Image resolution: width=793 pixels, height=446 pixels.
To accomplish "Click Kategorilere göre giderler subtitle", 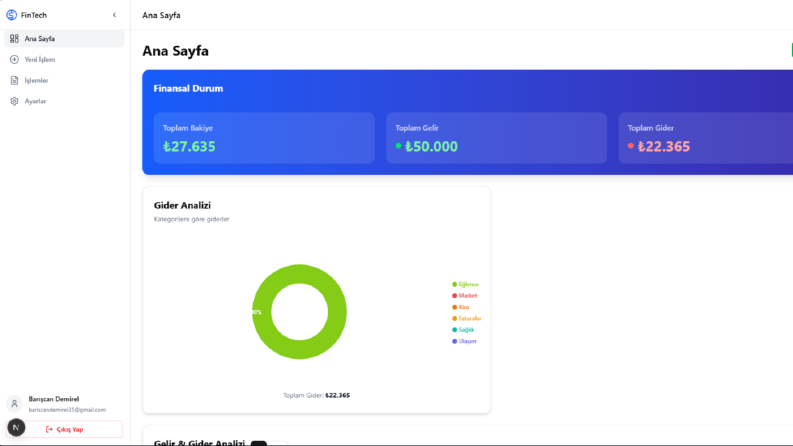I will 192,219.
